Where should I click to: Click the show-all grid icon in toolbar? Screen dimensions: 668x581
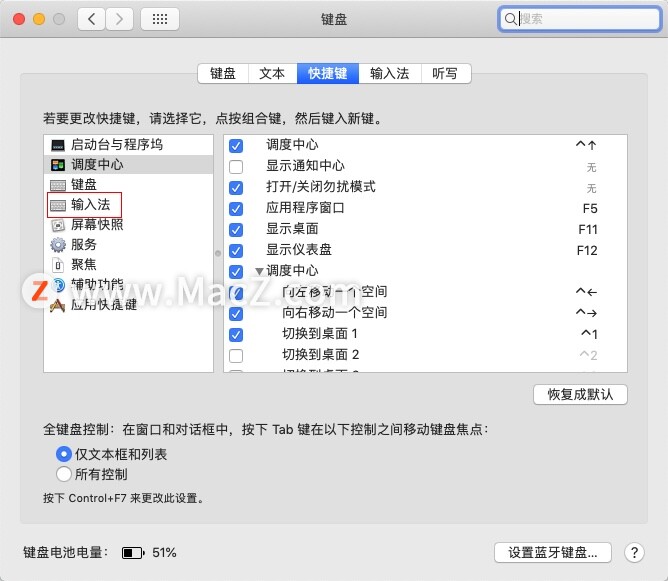160,19
